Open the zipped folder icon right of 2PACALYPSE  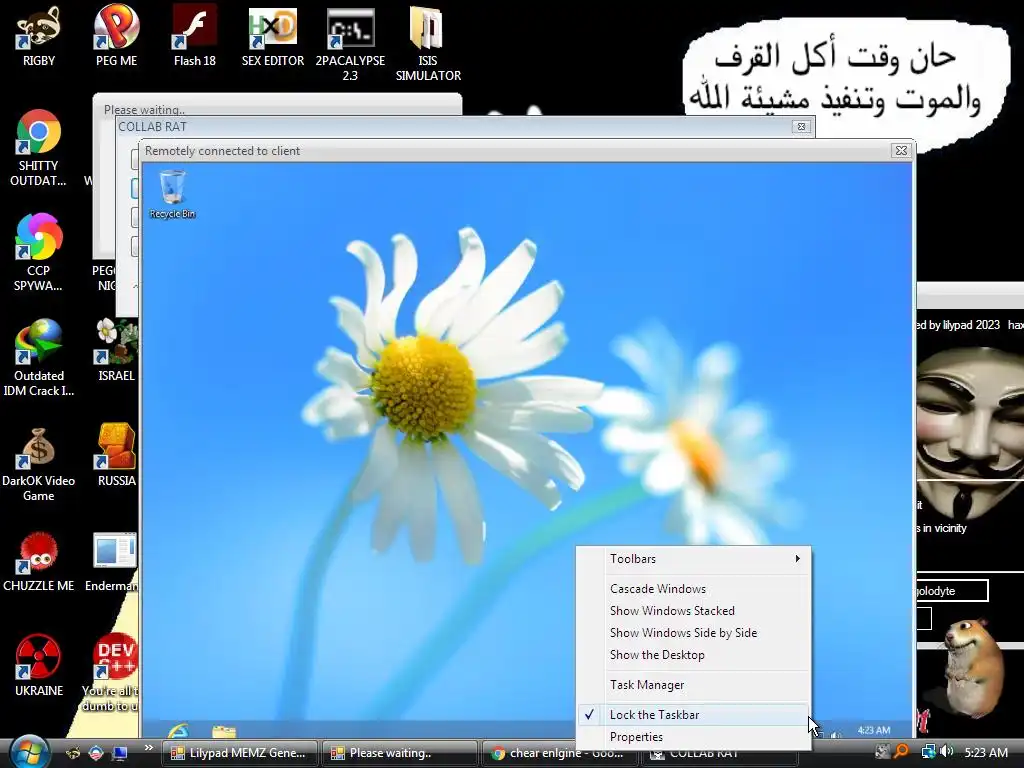(428, 42)
